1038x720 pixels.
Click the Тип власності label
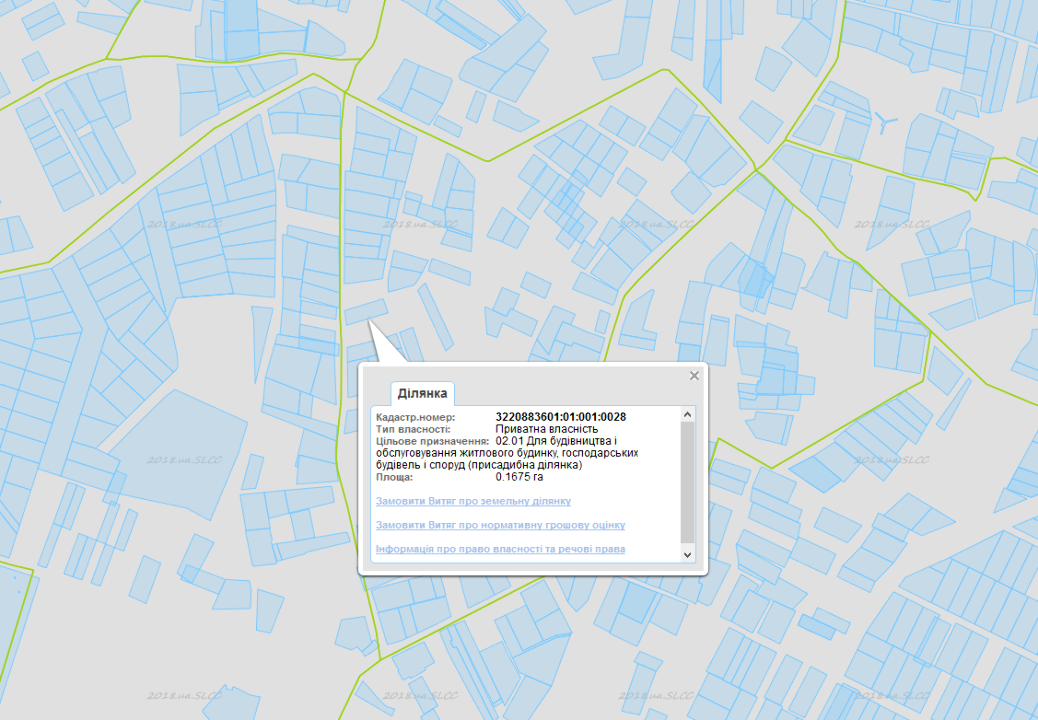coord(413,429)
